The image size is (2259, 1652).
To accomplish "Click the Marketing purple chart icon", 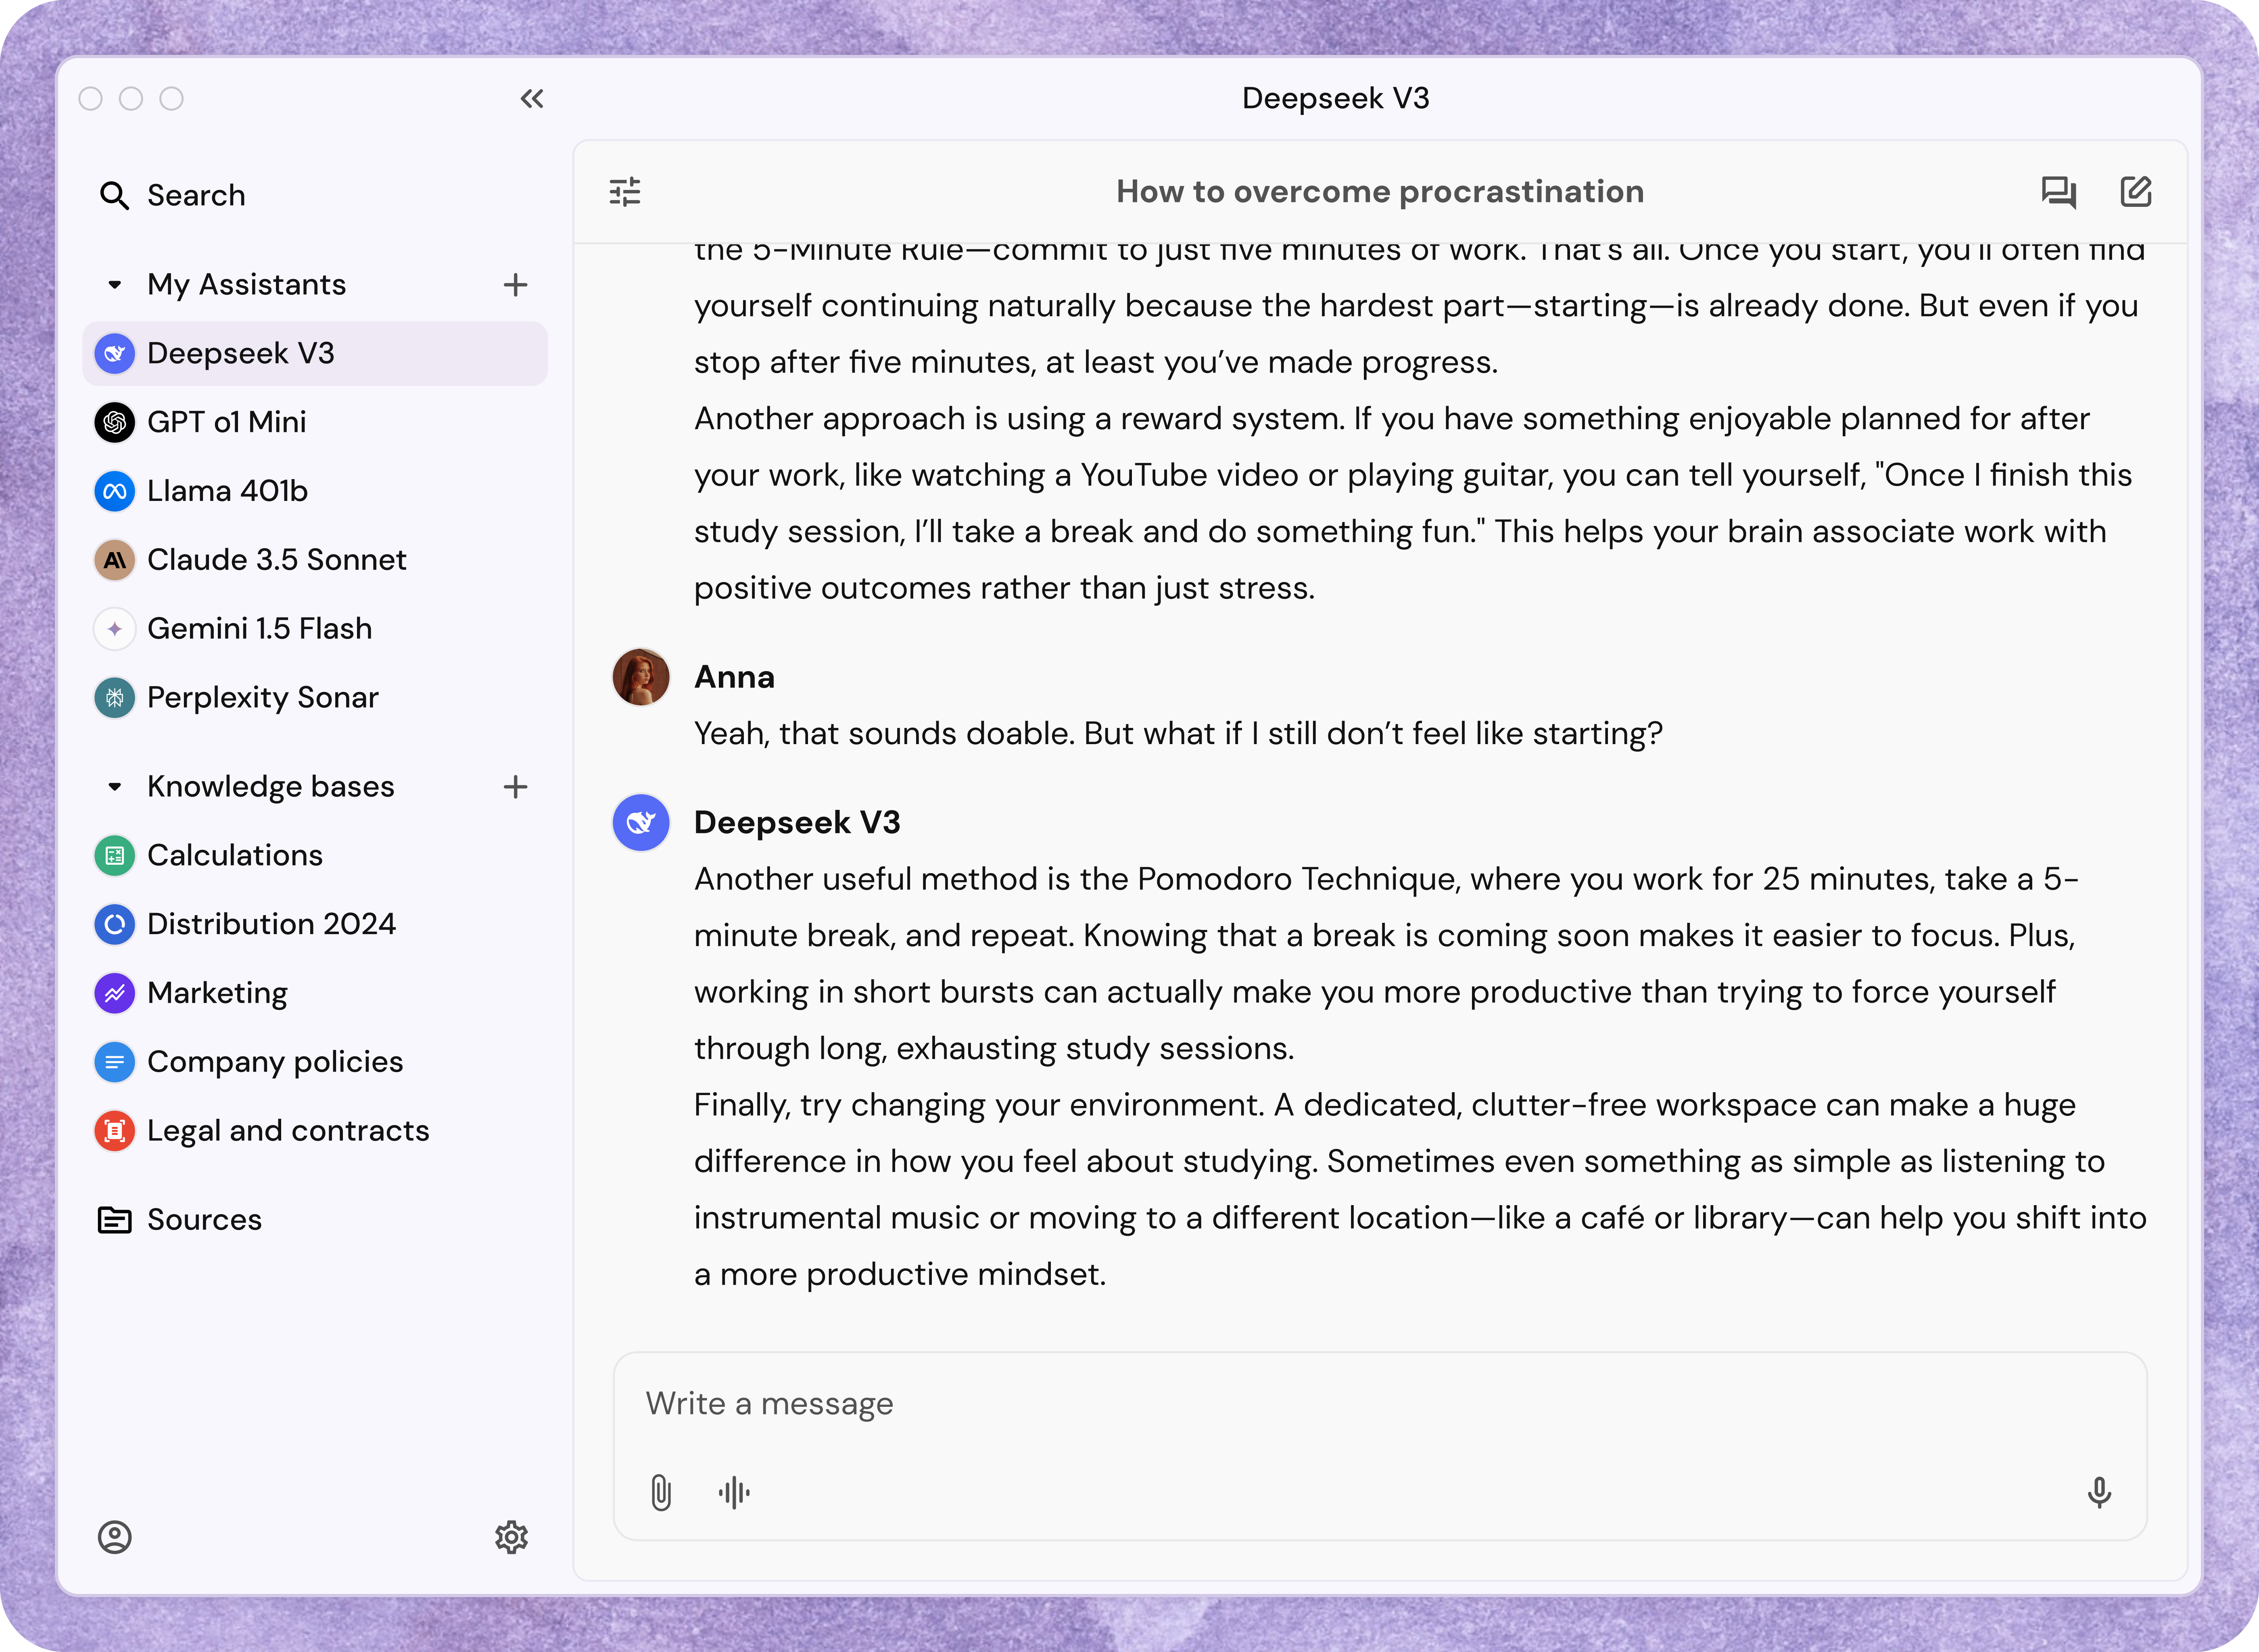I will point(115,993).
